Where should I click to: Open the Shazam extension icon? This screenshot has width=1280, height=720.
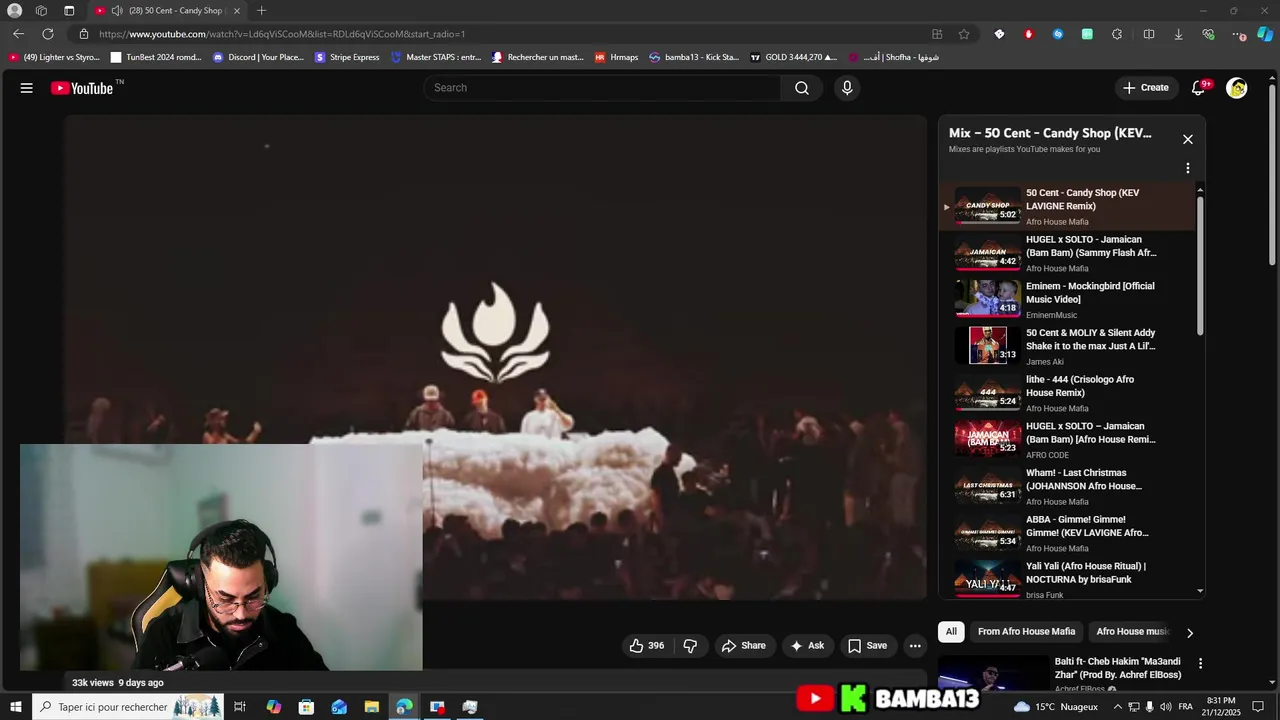coord(1058,34)
